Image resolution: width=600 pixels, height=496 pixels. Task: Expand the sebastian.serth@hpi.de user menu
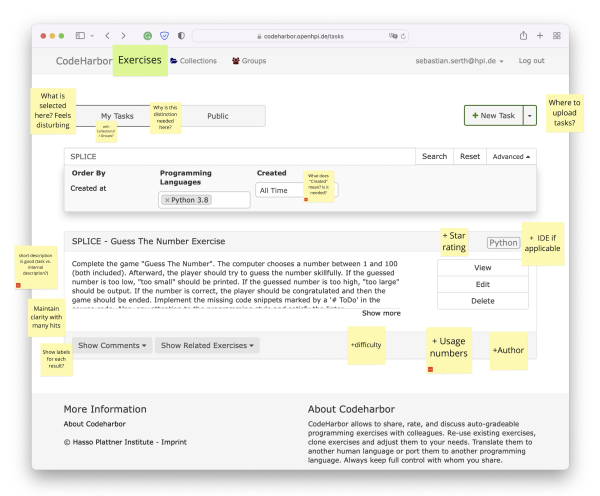click(x=459, y=61)
